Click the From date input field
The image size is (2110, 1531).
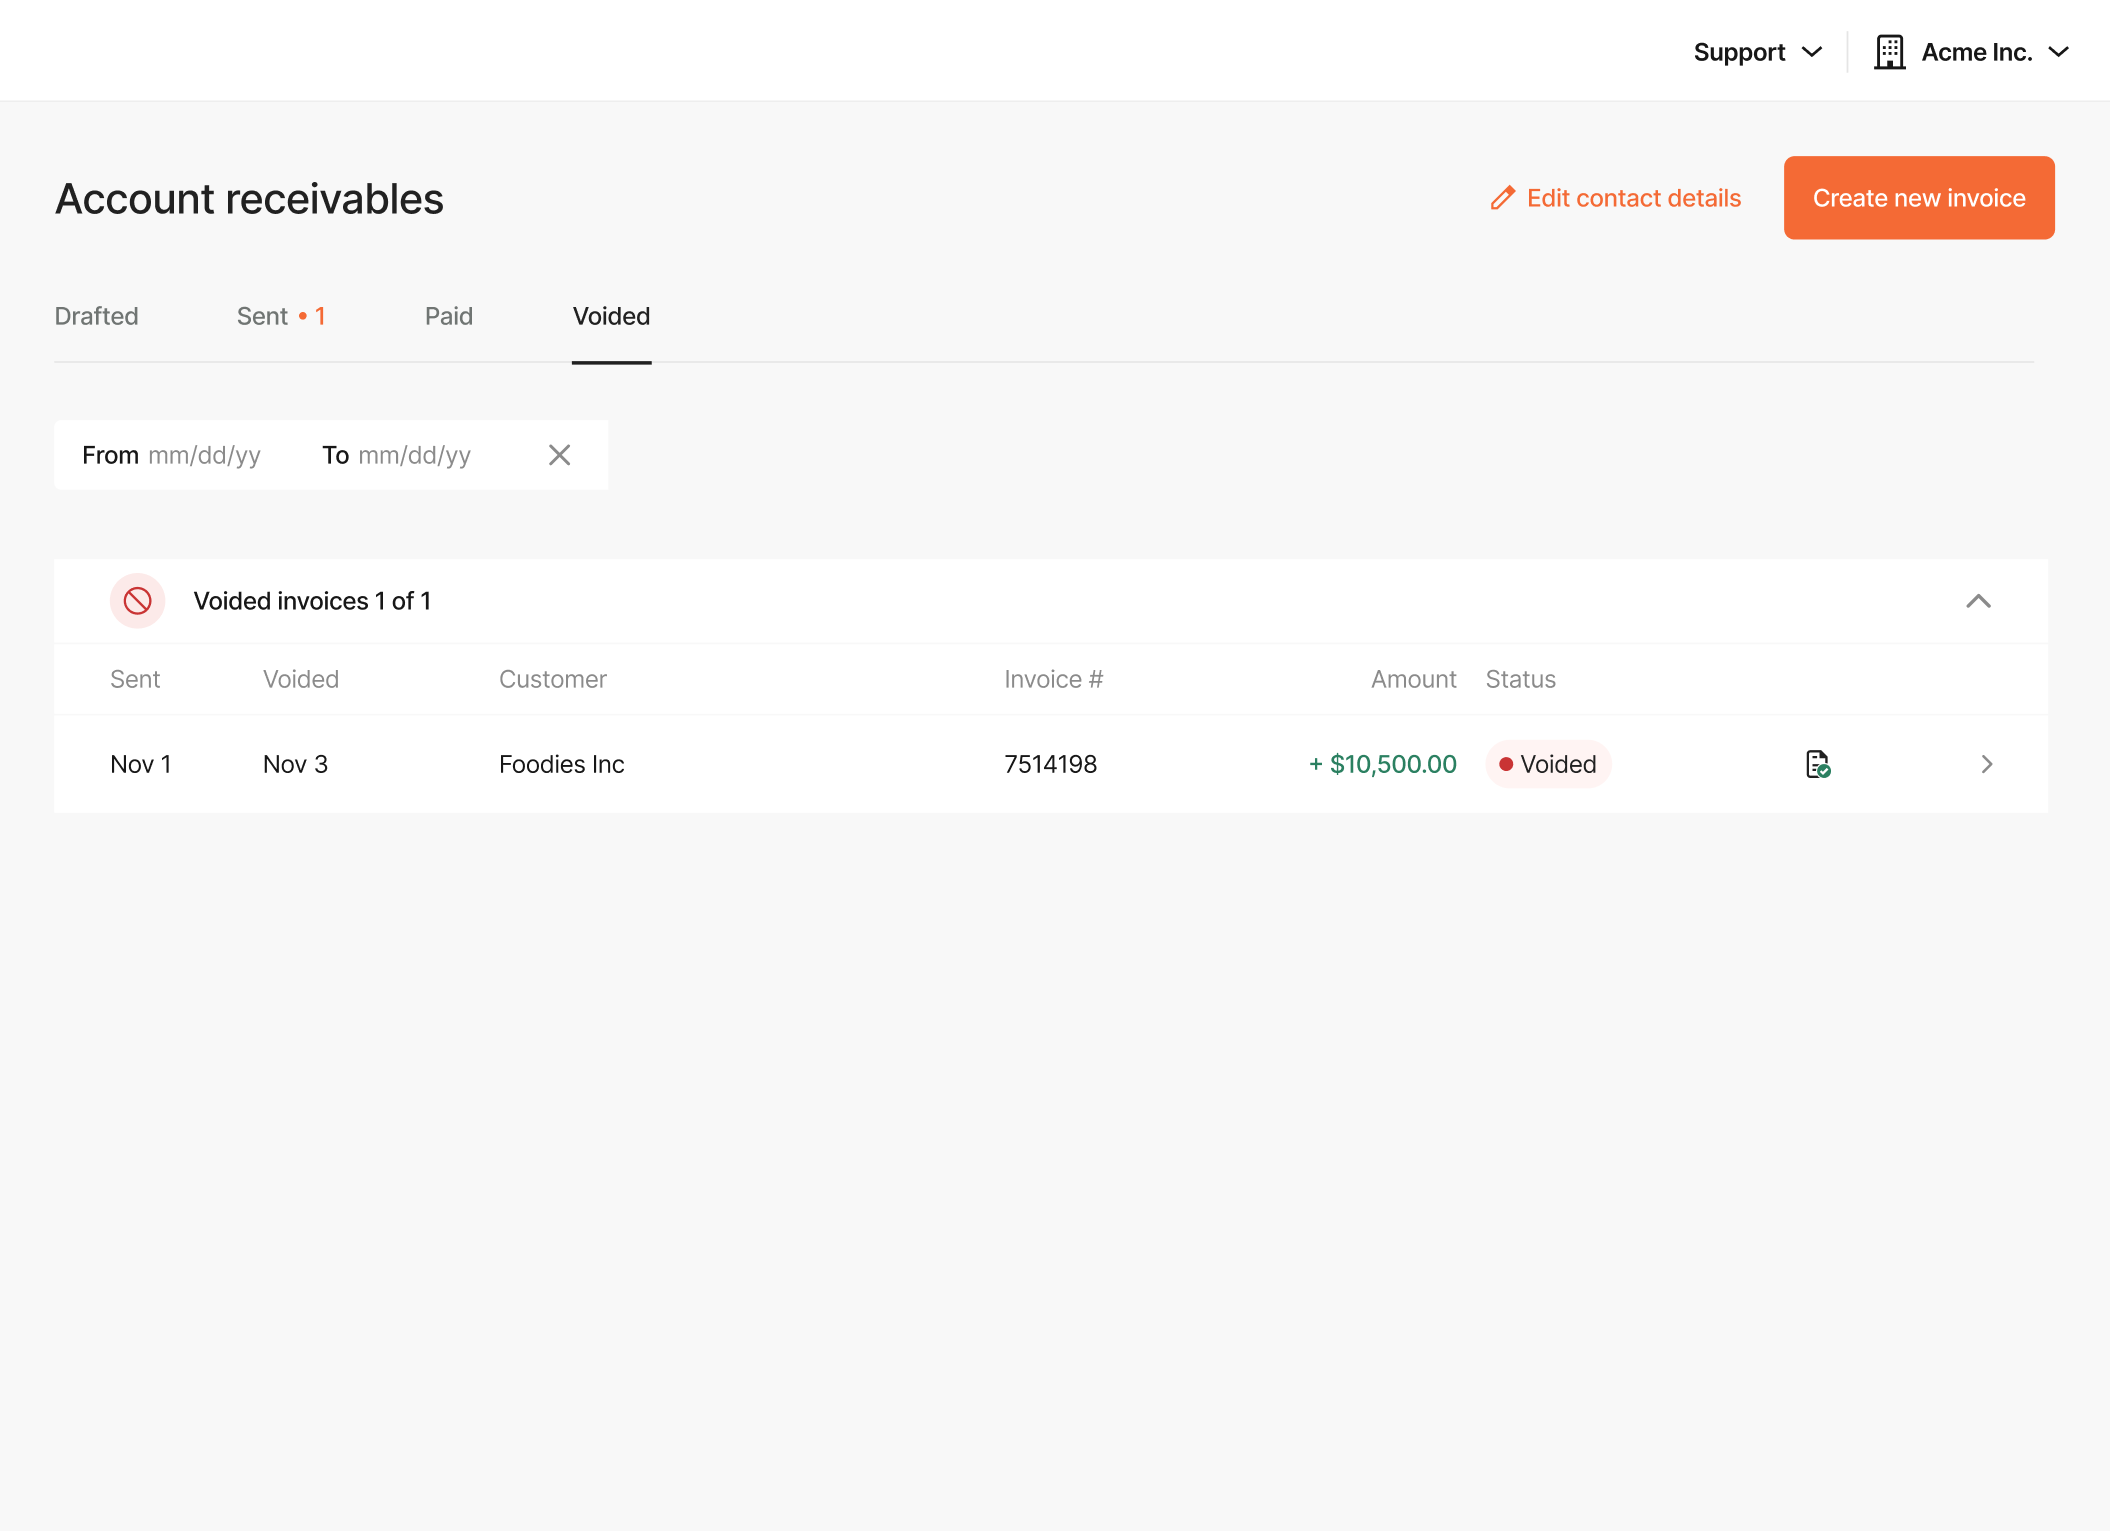point(171,455)
